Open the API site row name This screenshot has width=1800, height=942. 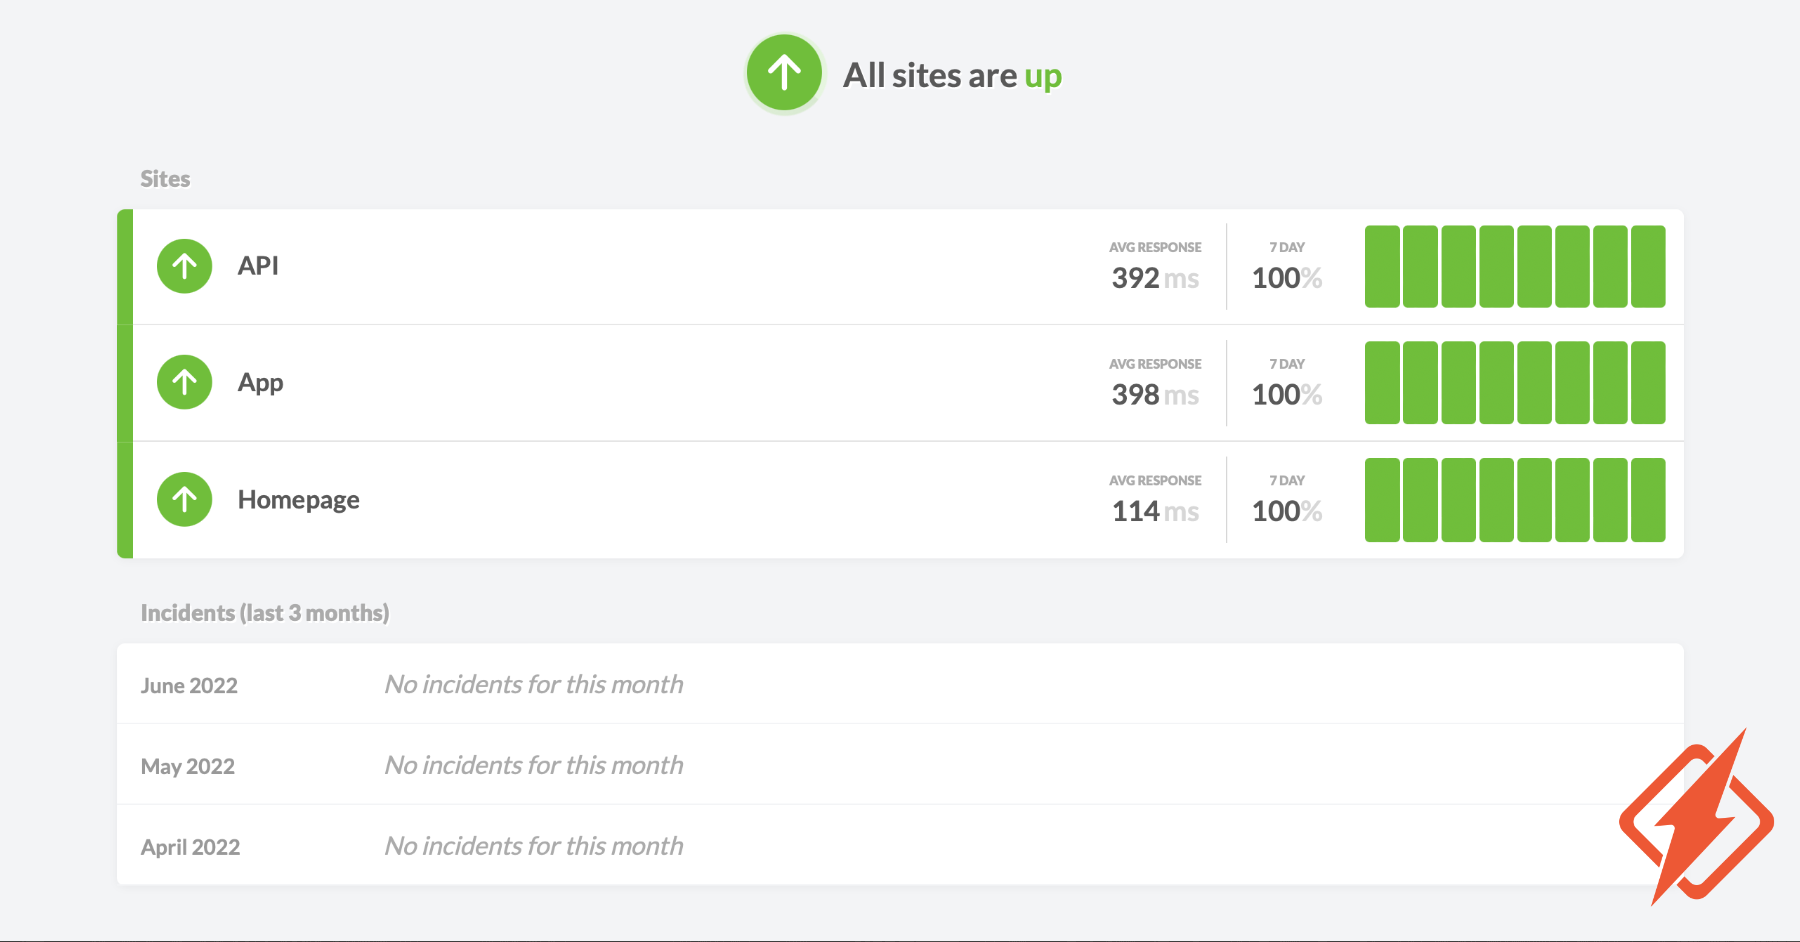click(x=258, y=266)
